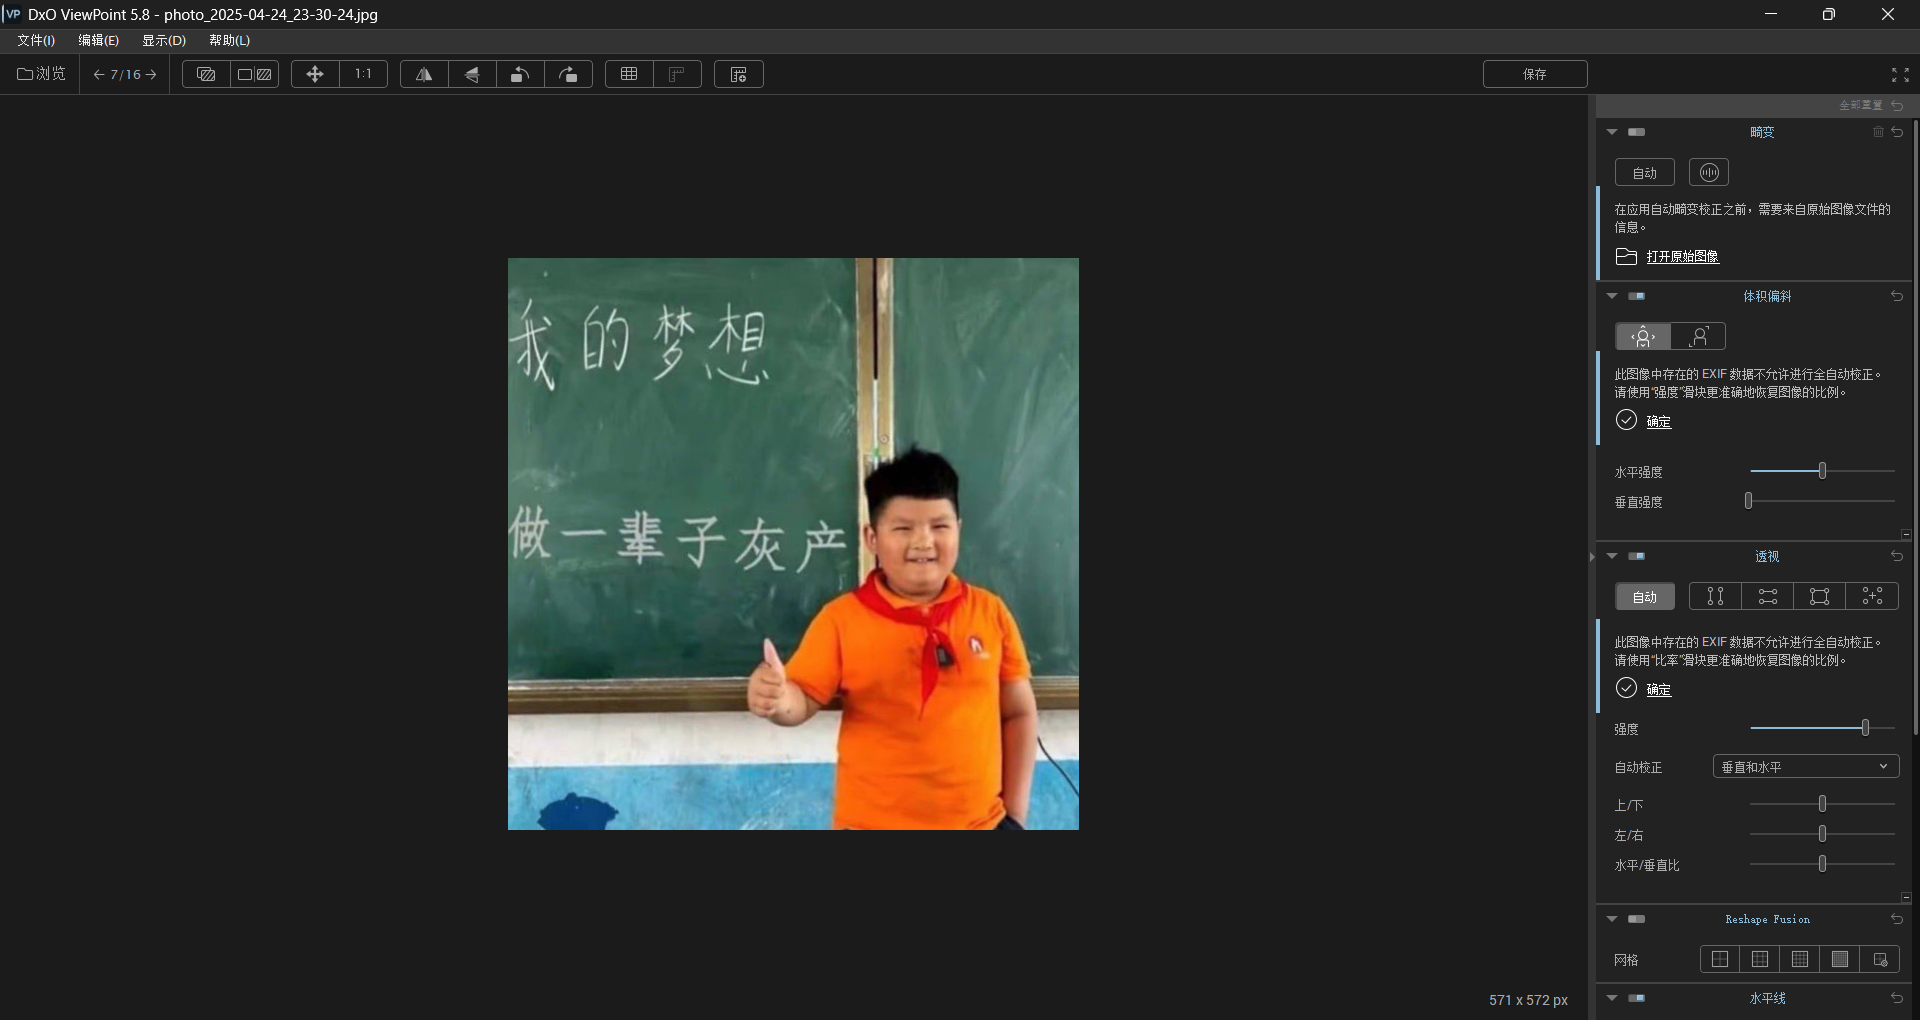Collapse the Reshape Fusion section
Image resolution: width=1920 pixels, height=1020 pixels.
1611,919
